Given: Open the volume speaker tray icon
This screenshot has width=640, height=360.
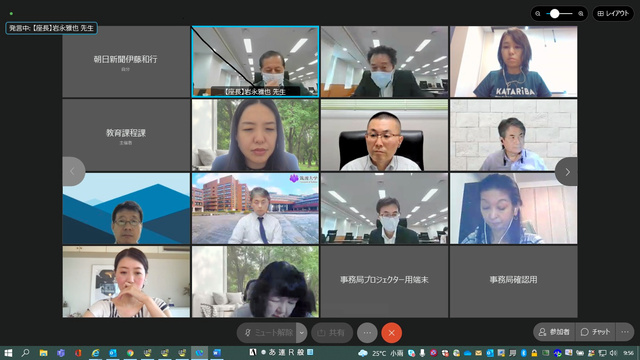Looking at the screenshot, I should click(613, 353).
